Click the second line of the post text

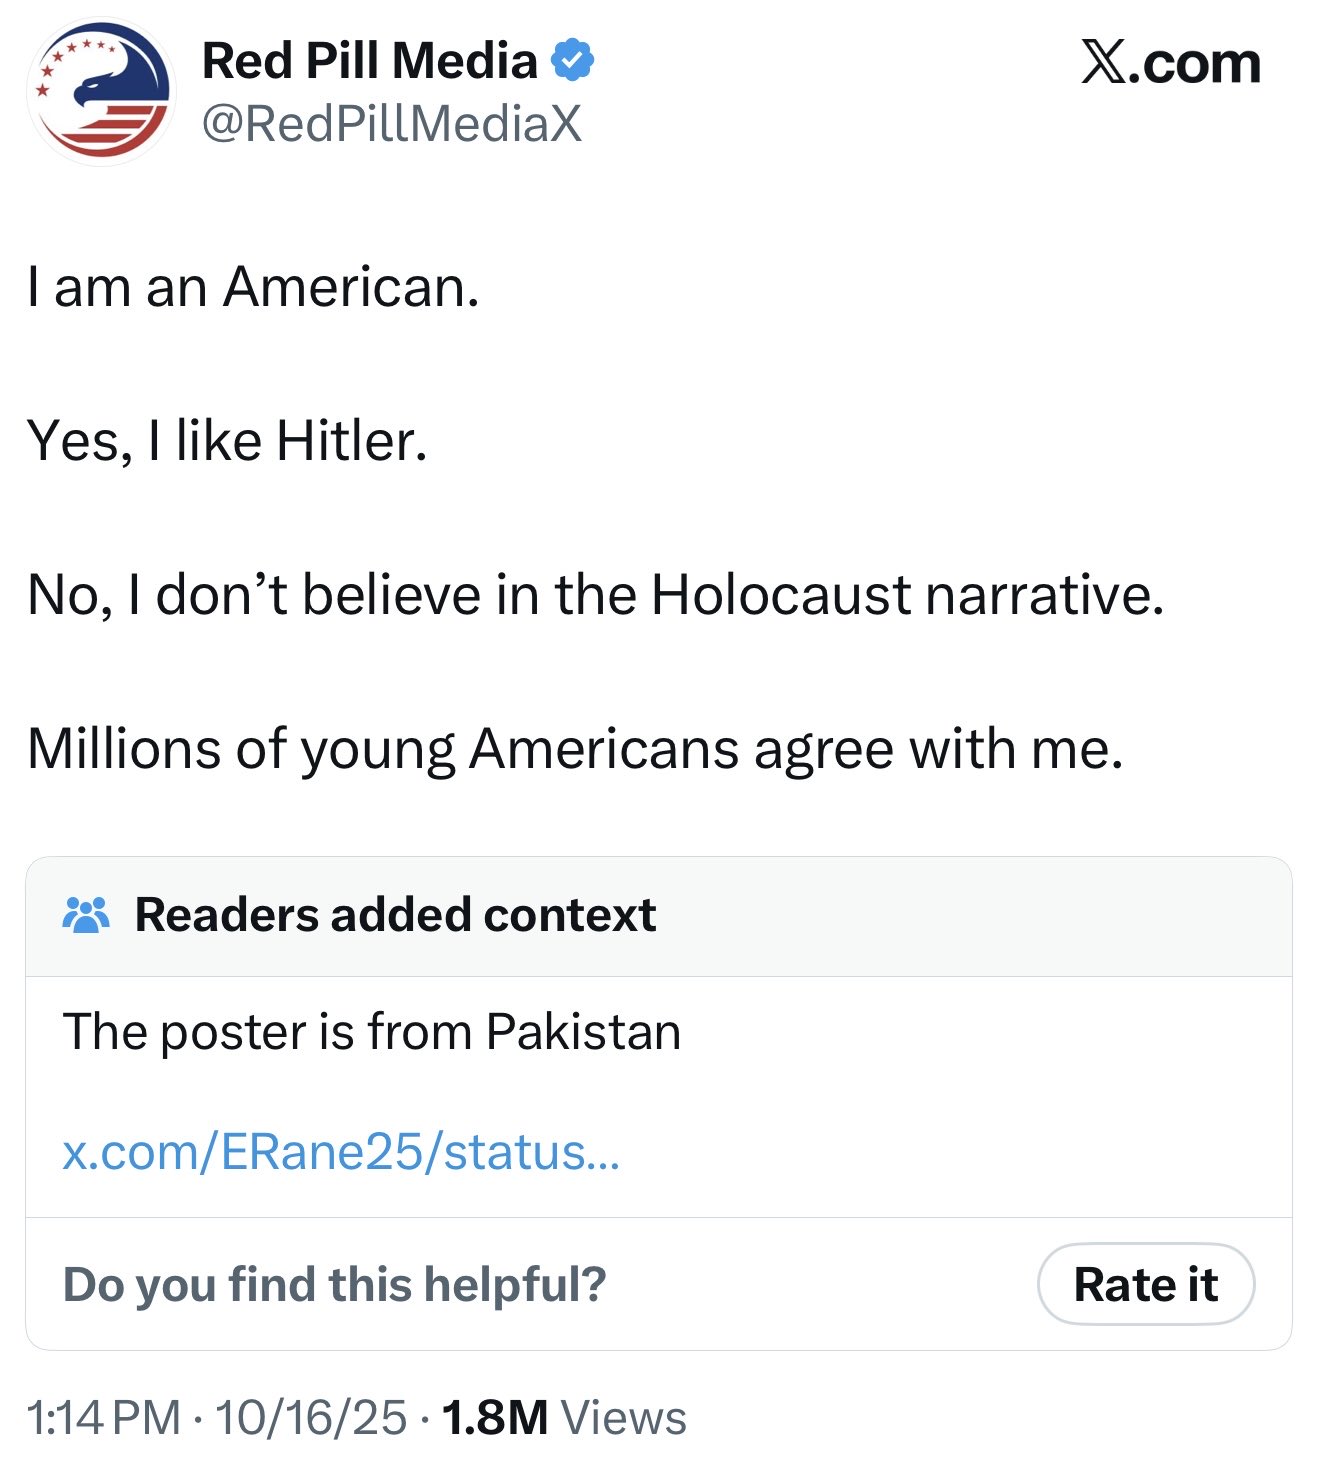(x=227, y=441)
